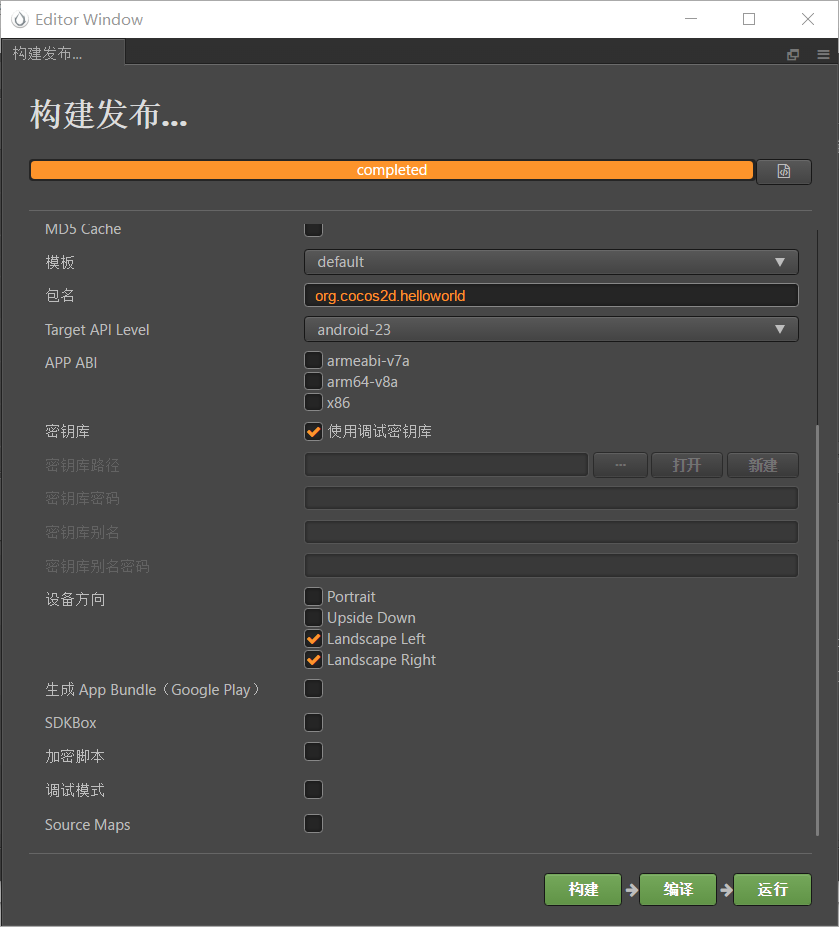Enable Portrait device orientation
The image size is (839, 927).
click(x=313, y=597)
